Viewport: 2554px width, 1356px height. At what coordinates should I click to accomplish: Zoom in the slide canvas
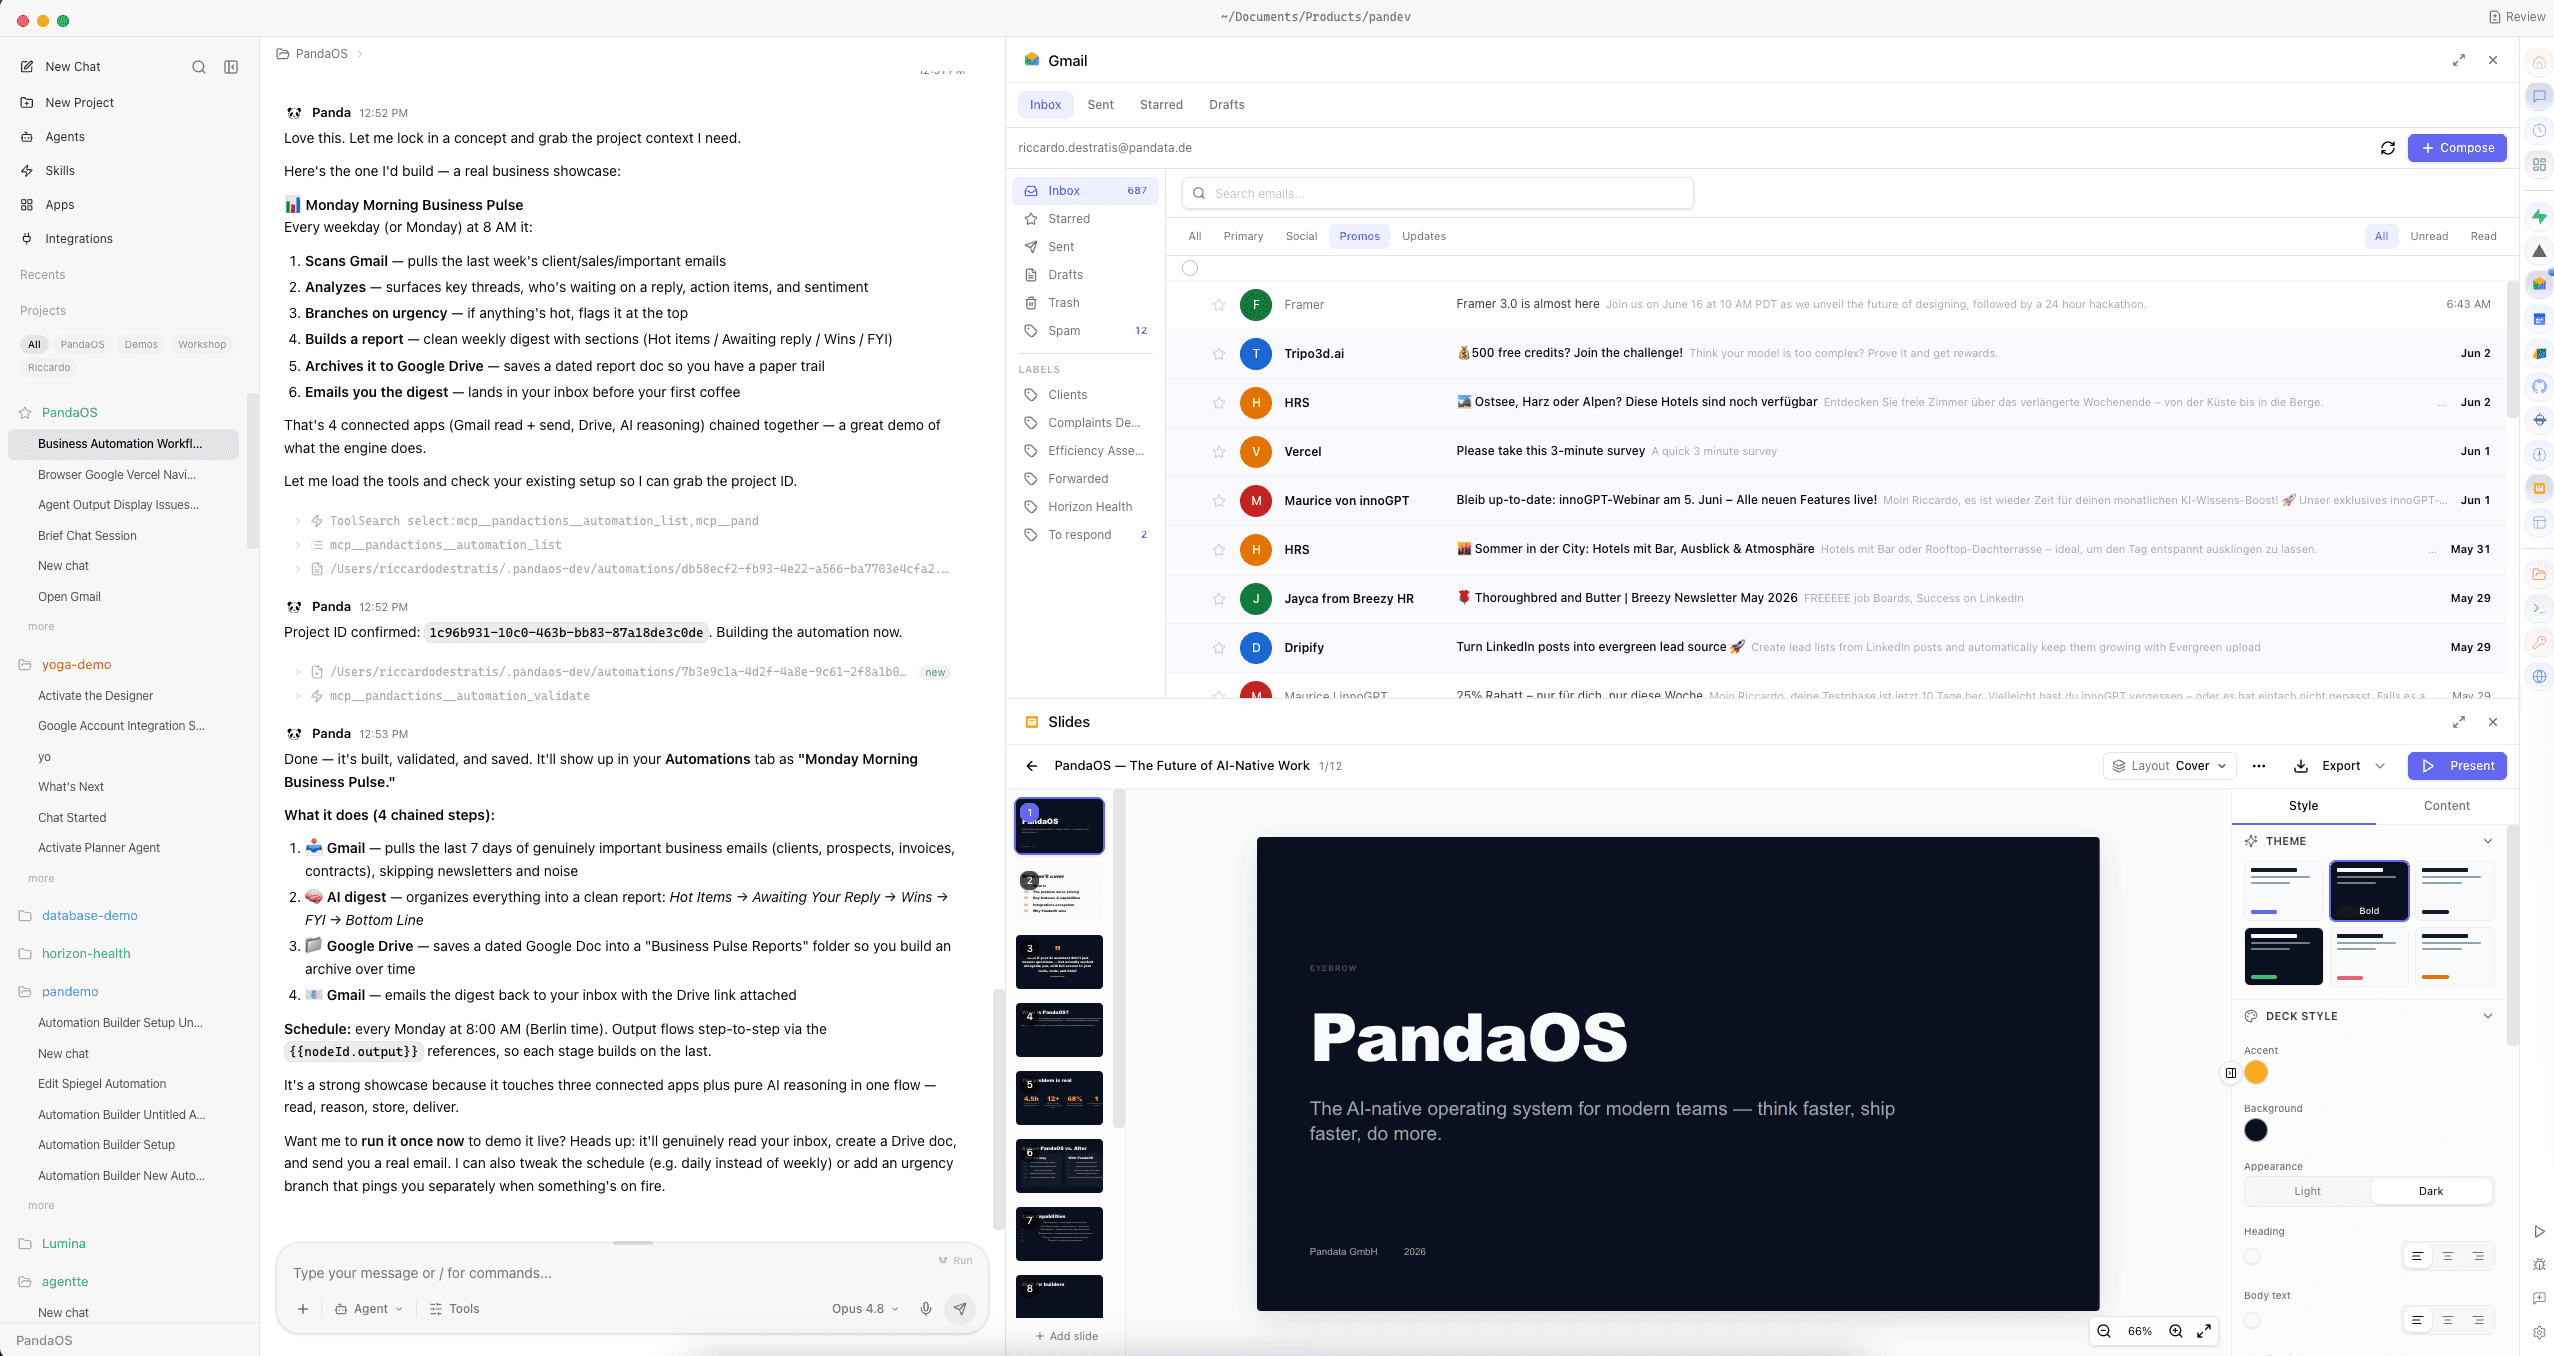pos(2176,1331)
